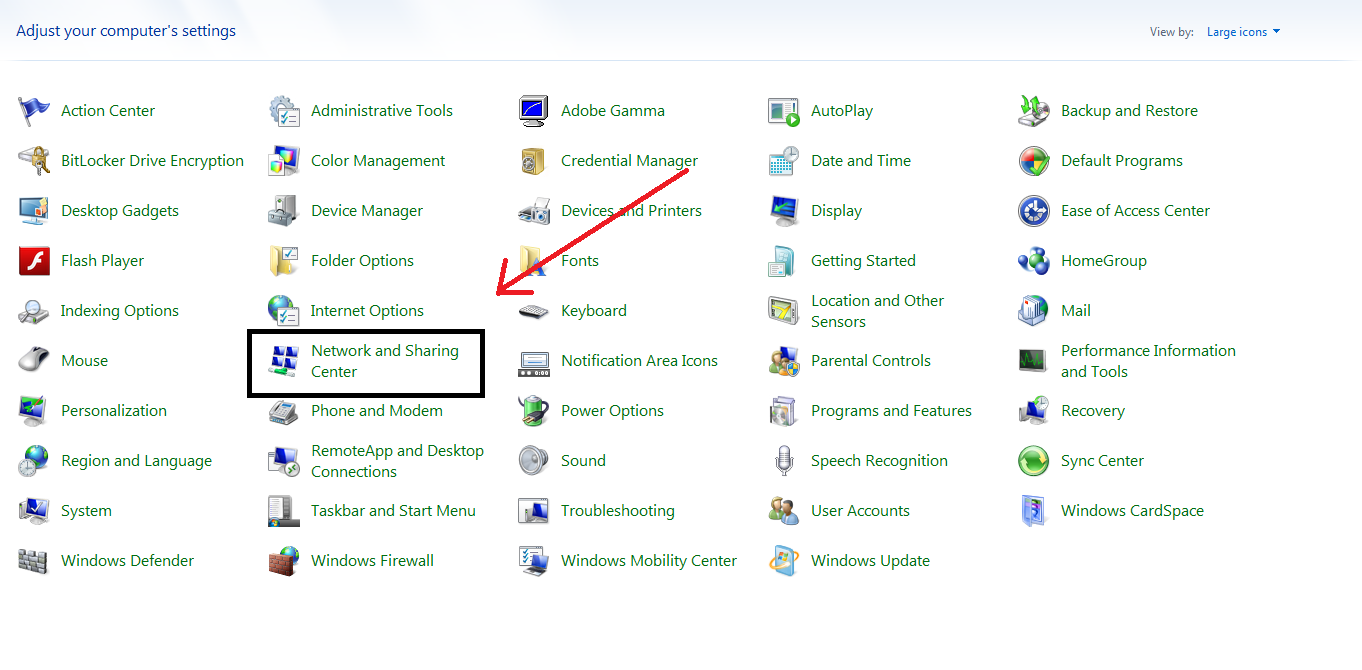
Task: Click RemoteApp and Desktop Connections link
Action: click(397, 461)
